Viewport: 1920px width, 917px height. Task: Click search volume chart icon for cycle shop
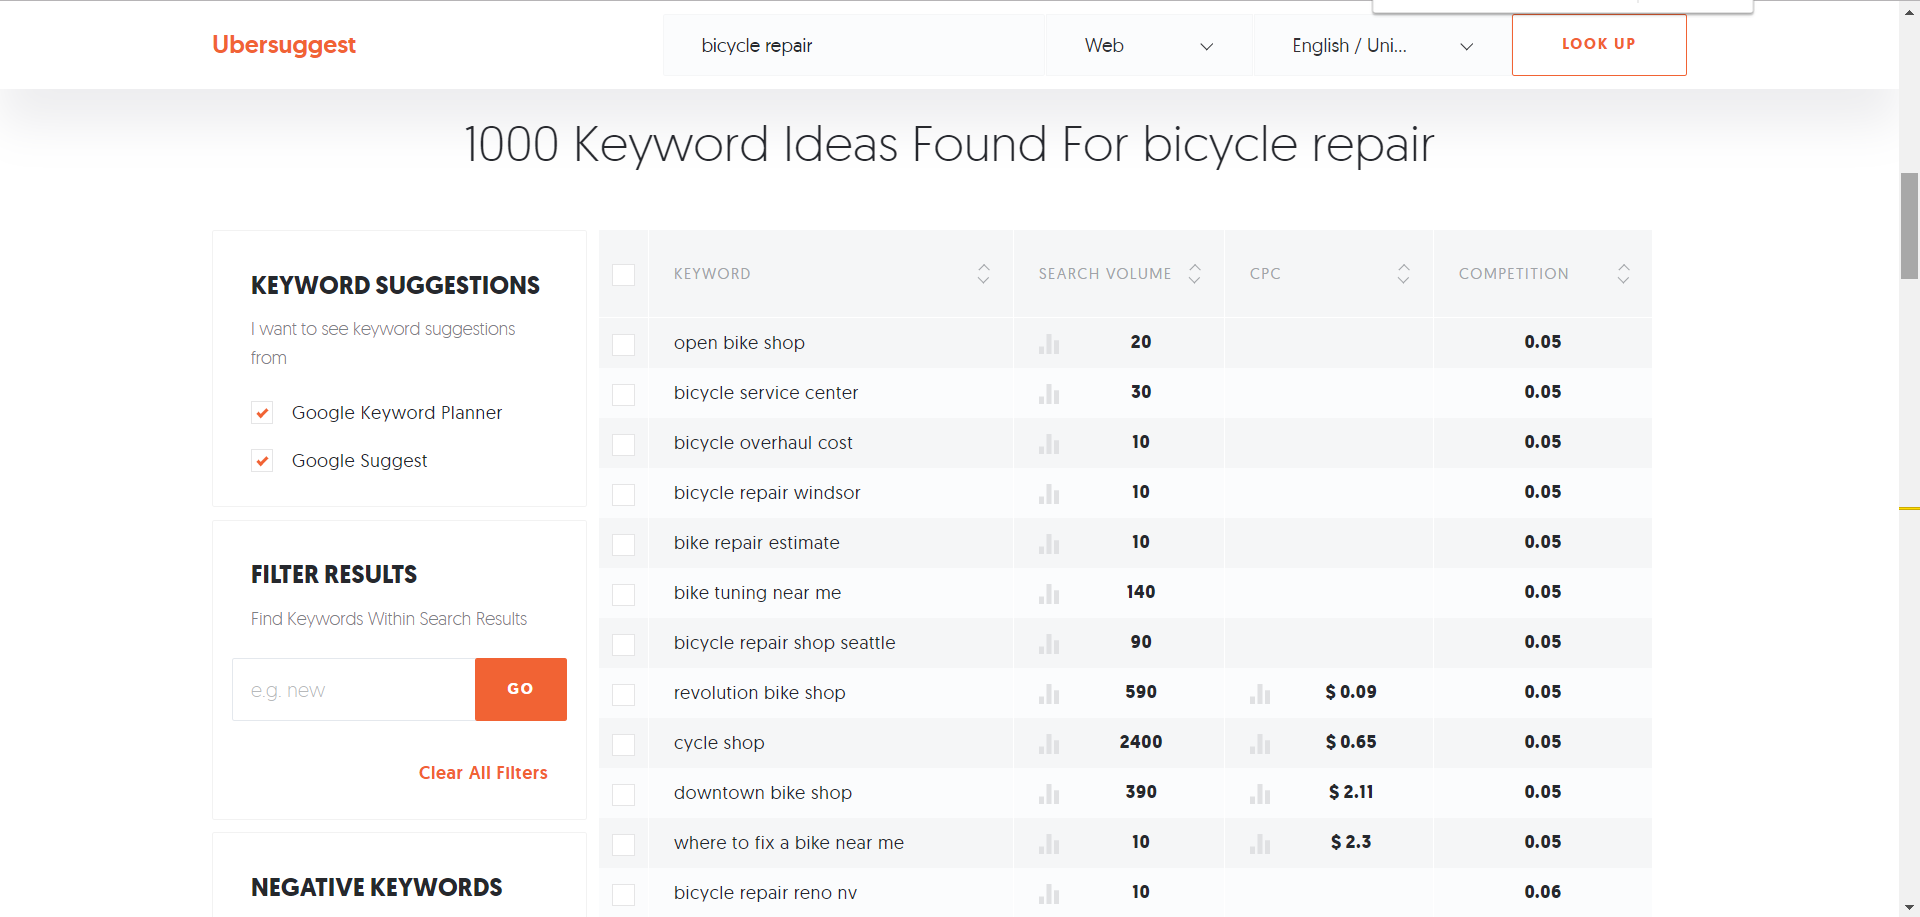(1049, 744)
